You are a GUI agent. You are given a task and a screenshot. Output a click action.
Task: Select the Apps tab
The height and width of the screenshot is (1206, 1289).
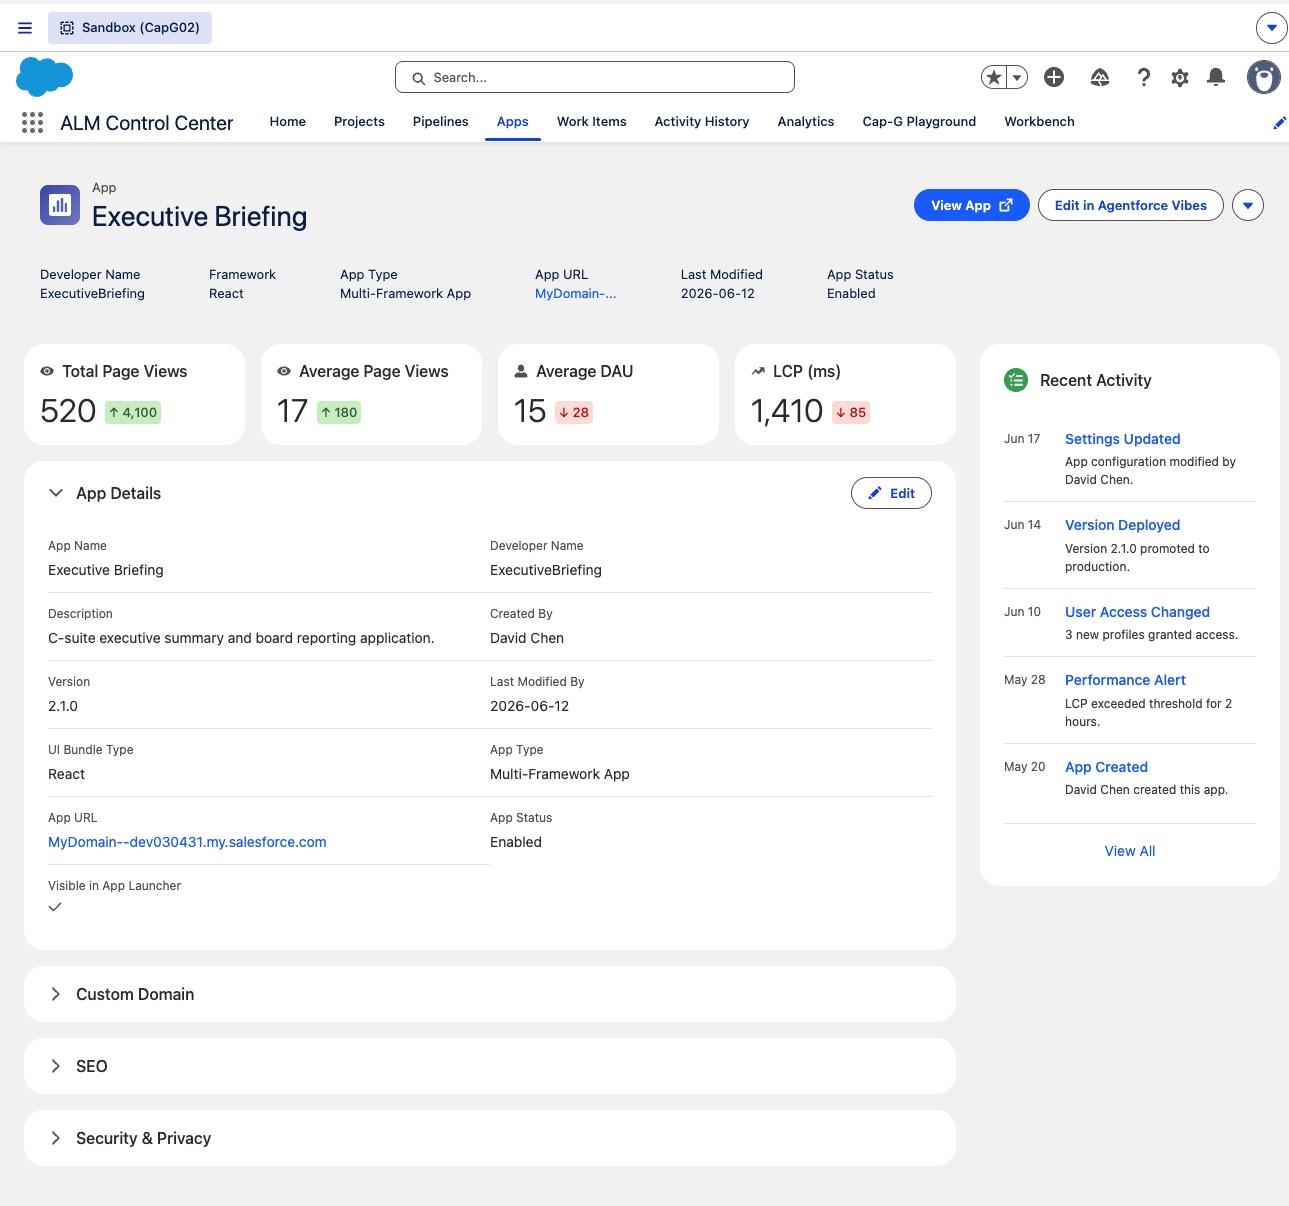coord(513,121)
